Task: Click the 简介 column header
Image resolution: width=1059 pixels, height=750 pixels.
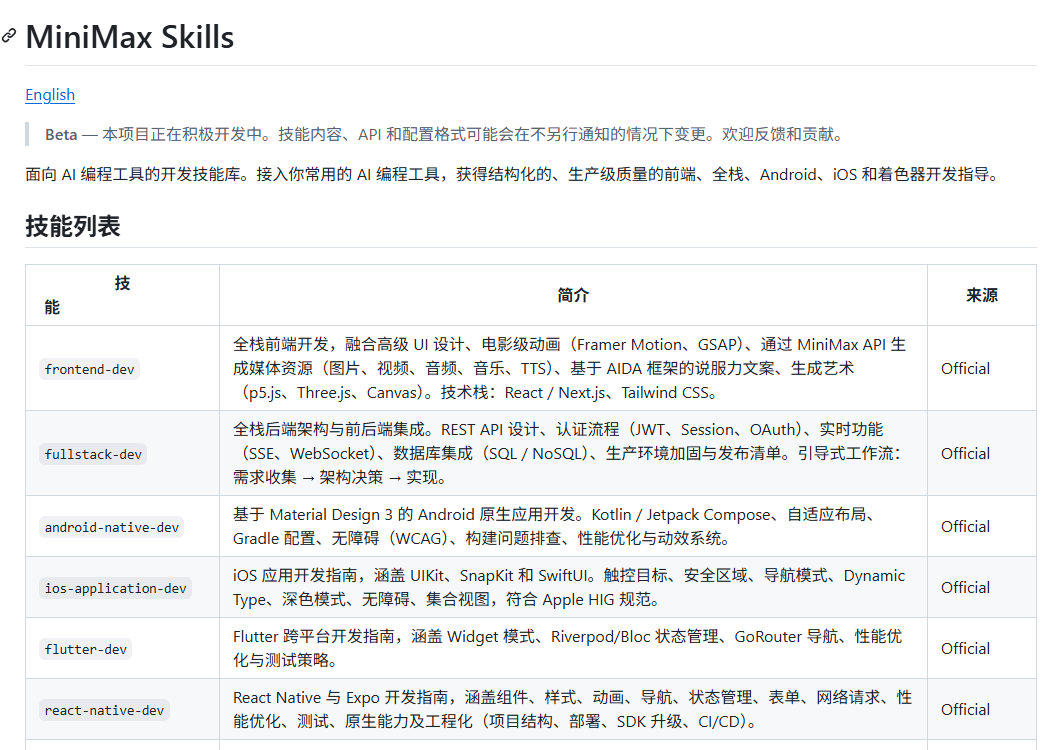Action: coord(573,295)
